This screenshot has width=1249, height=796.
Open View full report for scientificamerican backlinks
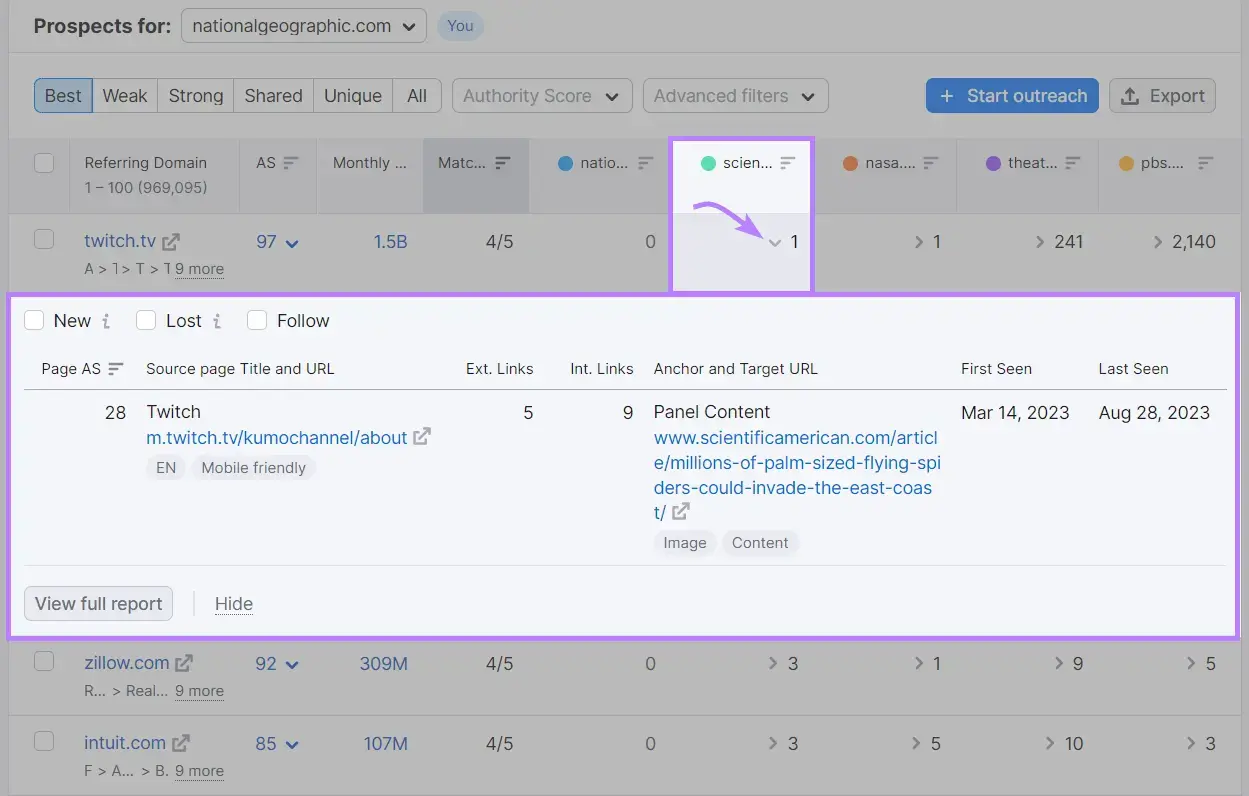[x=98, y=603]
